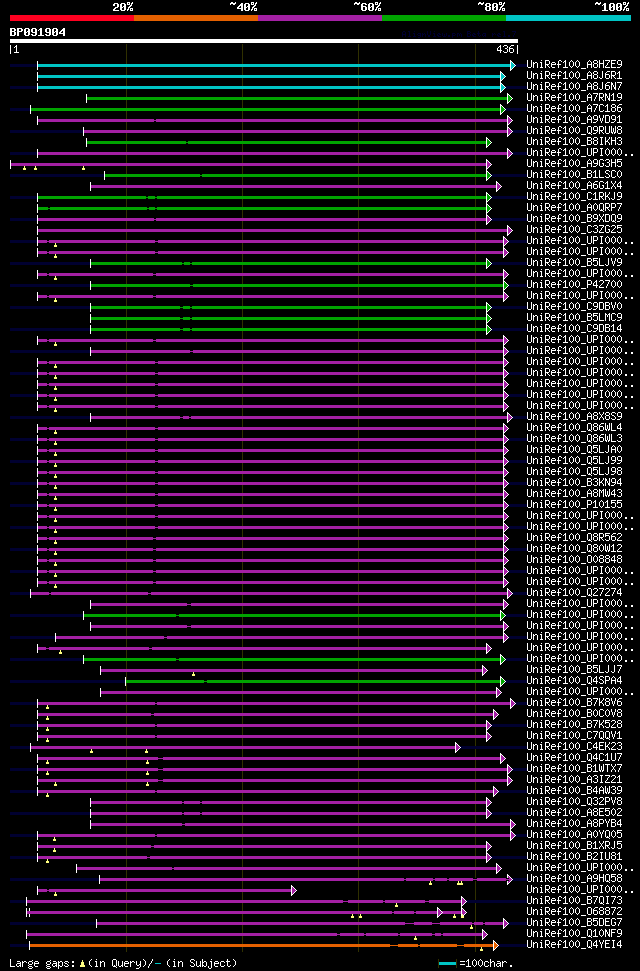Select the UniRef100_A8MW43 label
640x971 pixels.
(574, 494)
